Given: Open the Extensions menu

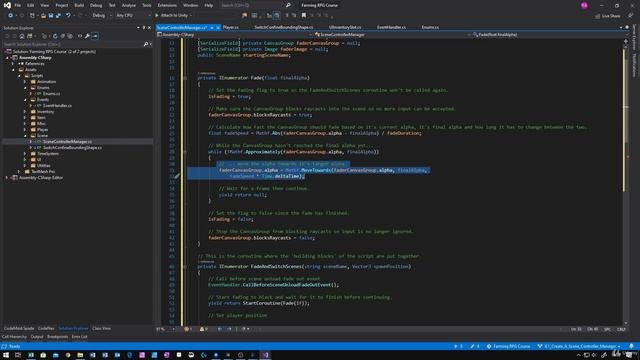Looking at the screenshot, I should [167, 5].
